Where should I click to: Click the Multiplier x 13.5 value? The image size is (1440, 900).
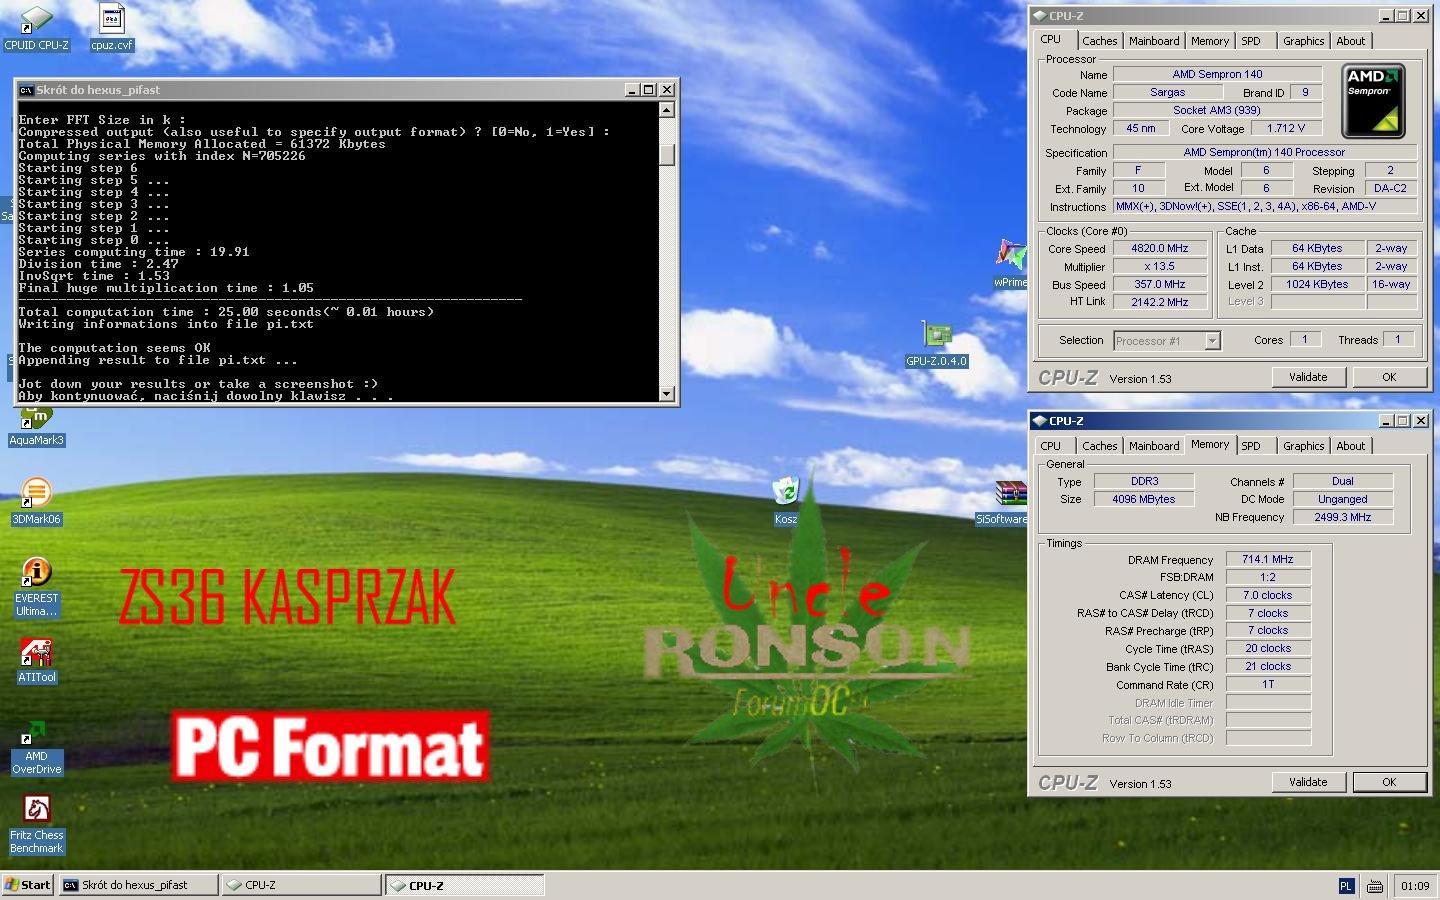[x=1159, y=267]
